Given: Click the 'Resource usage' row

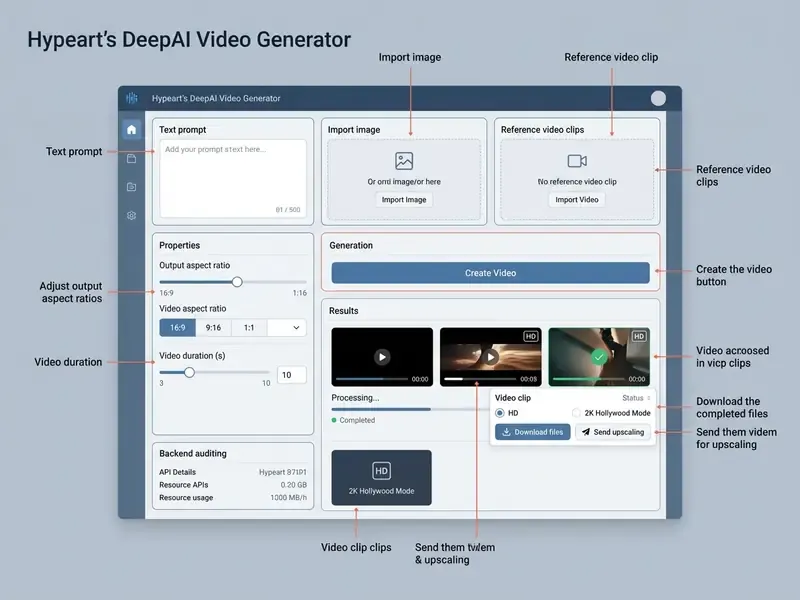Looking at the screenshot, I should [x=233, y=497].
